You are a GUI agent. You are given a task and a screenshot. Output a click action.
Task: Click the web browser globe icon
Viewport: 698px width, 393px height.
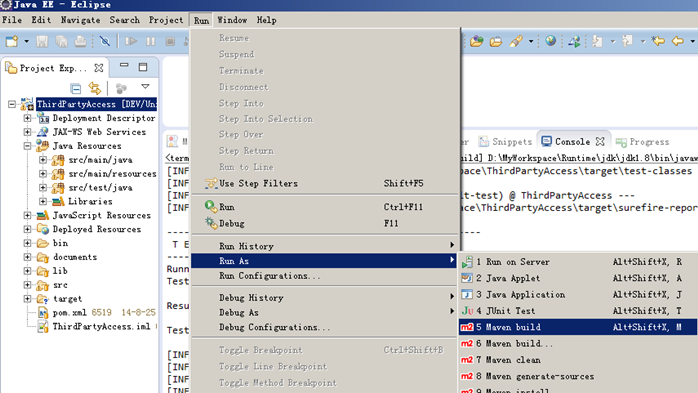[551, 41]
